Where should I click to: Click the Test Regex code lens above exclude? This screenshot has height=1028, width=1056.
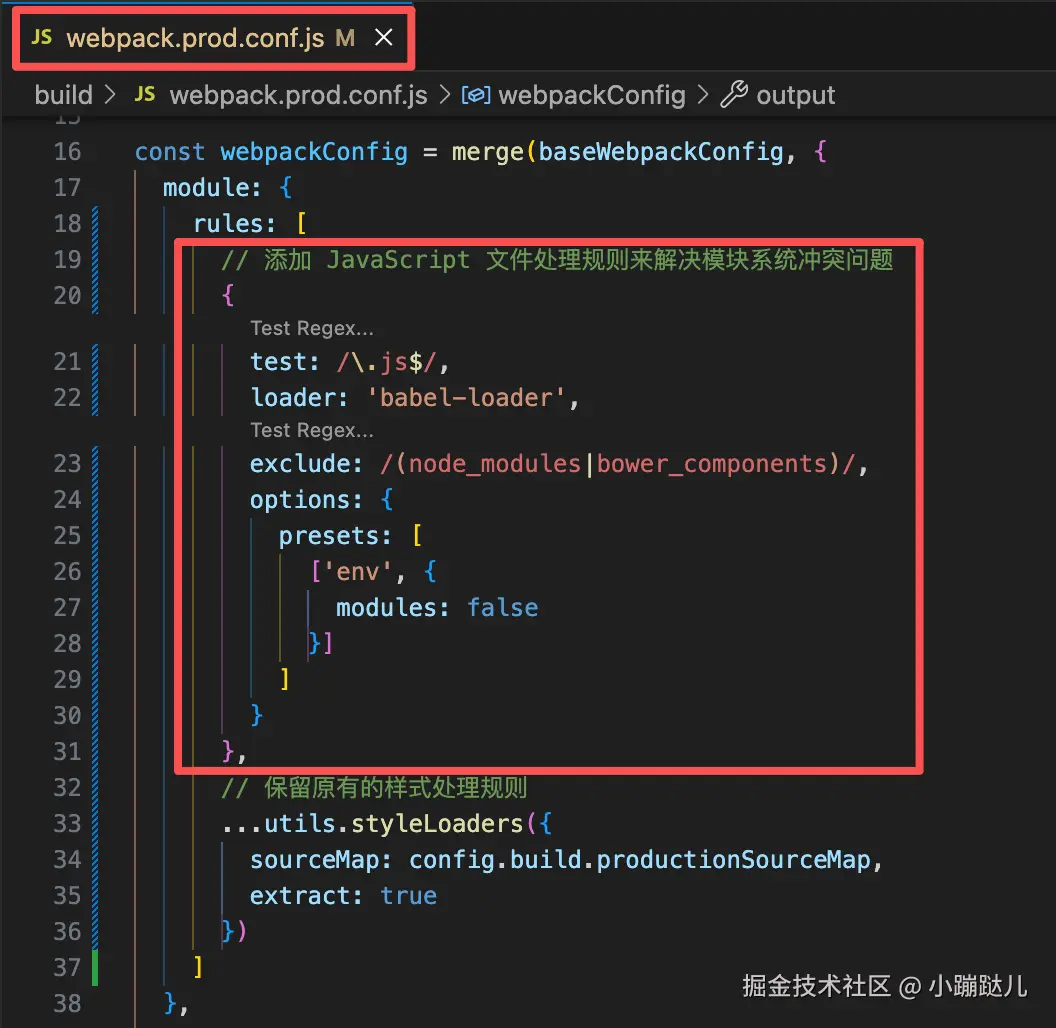(x=312, y=430)
